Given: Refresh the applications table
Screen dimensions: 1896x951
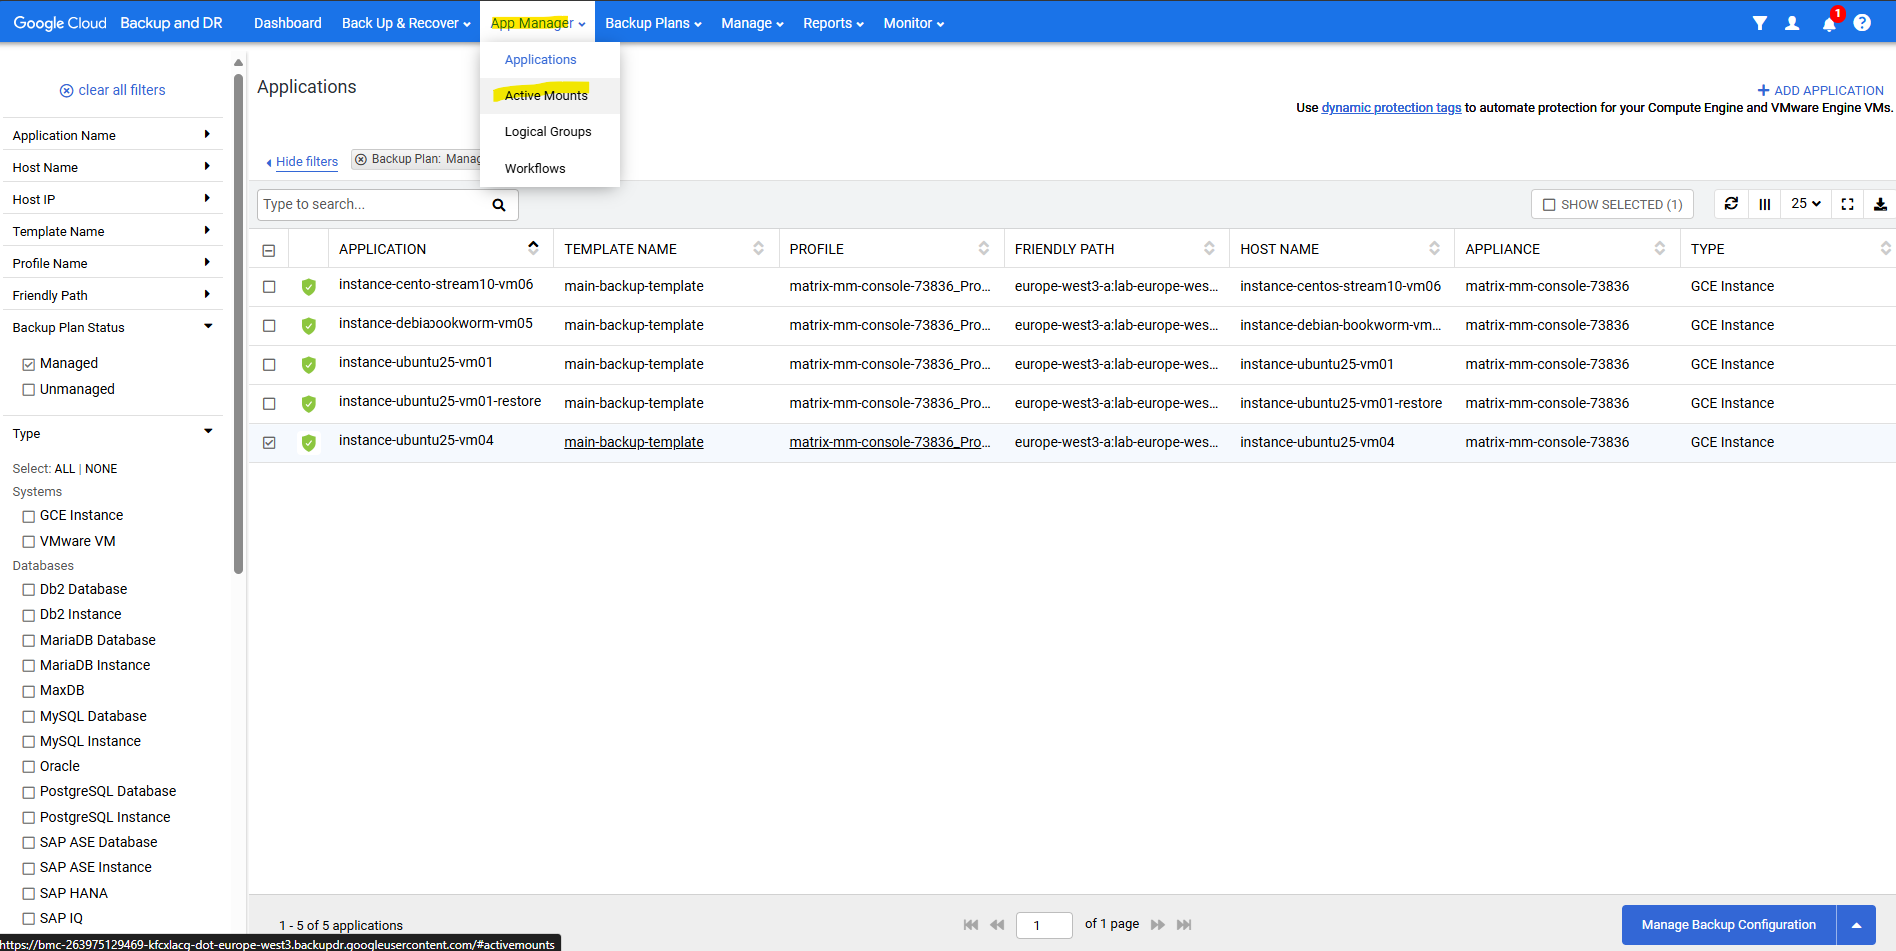Looking at the screenshot, I should pos(1731,204).
